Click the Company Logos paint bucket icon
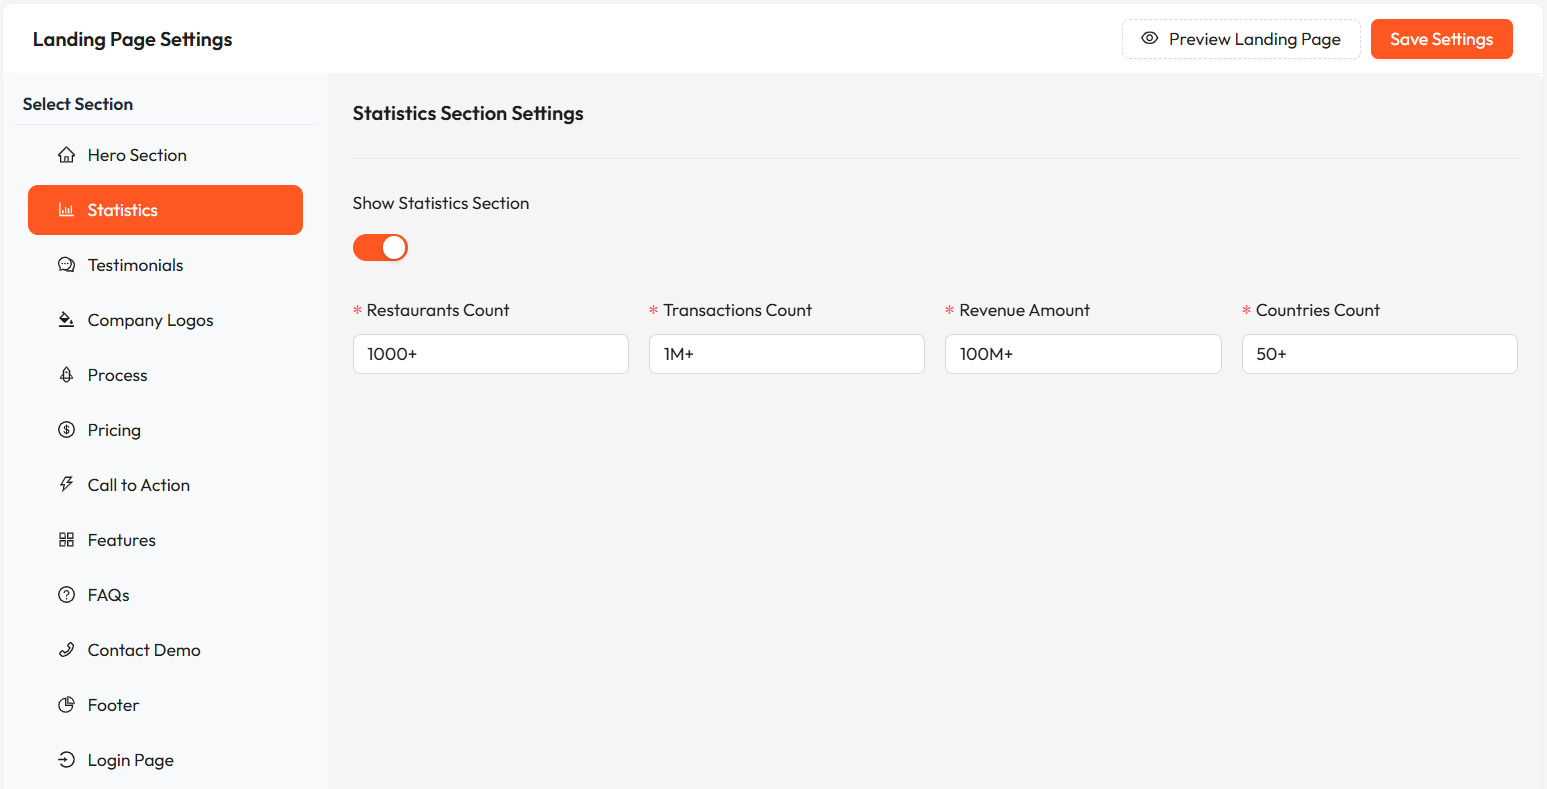 pyautogui.click(x=66, y=320)
